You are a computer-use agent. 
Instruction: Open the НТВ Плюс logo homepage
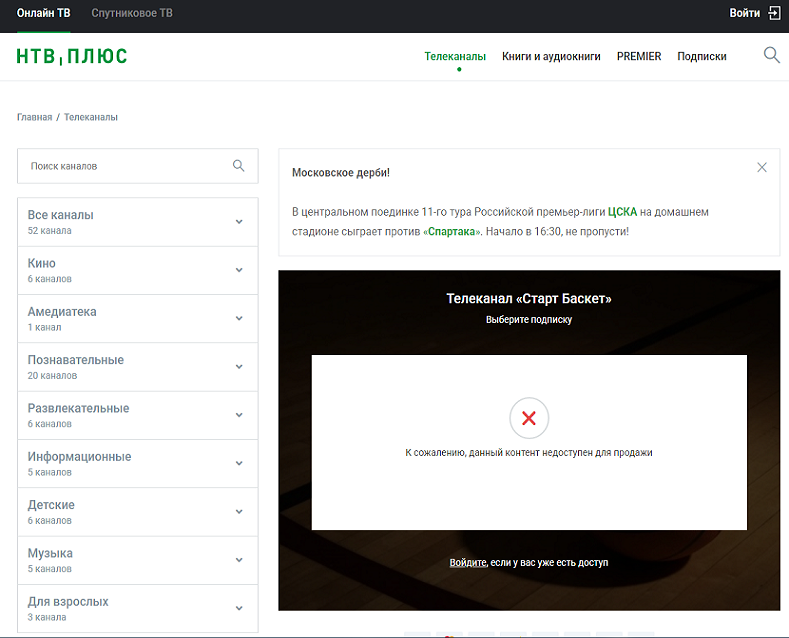[71, 56]
